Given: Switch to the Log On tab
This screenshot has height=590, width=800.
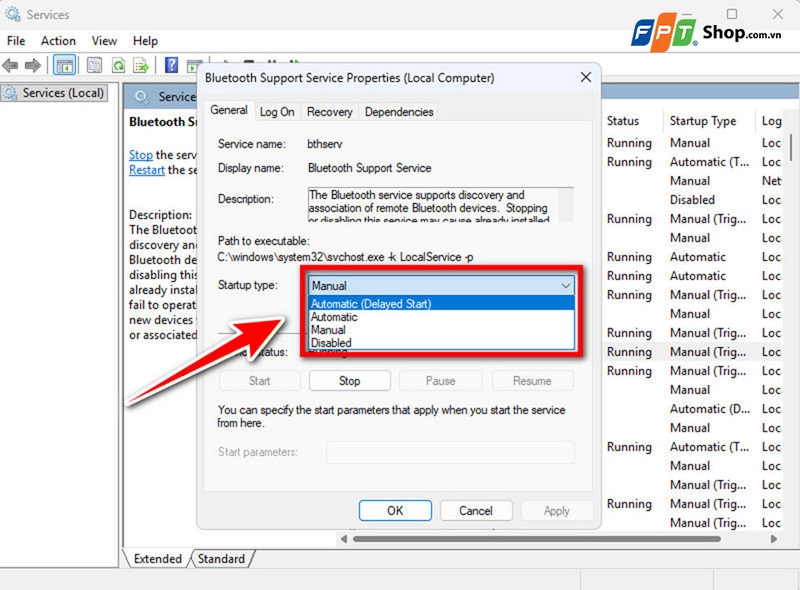Looking at the screenshot, I should (x=277, y=112).
